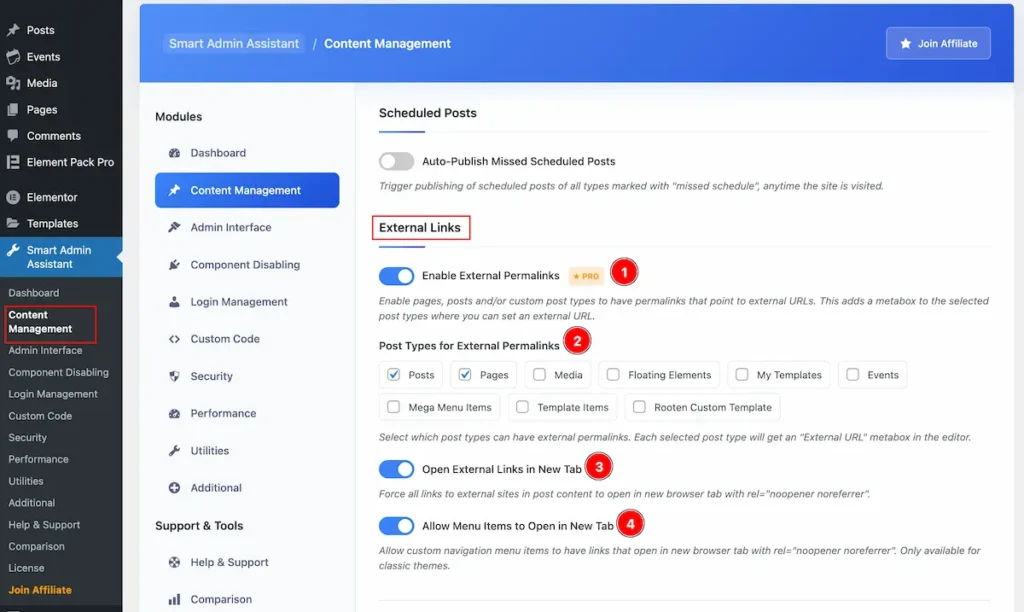Click the Media icon in WordPress sidebar

point(13,83)
